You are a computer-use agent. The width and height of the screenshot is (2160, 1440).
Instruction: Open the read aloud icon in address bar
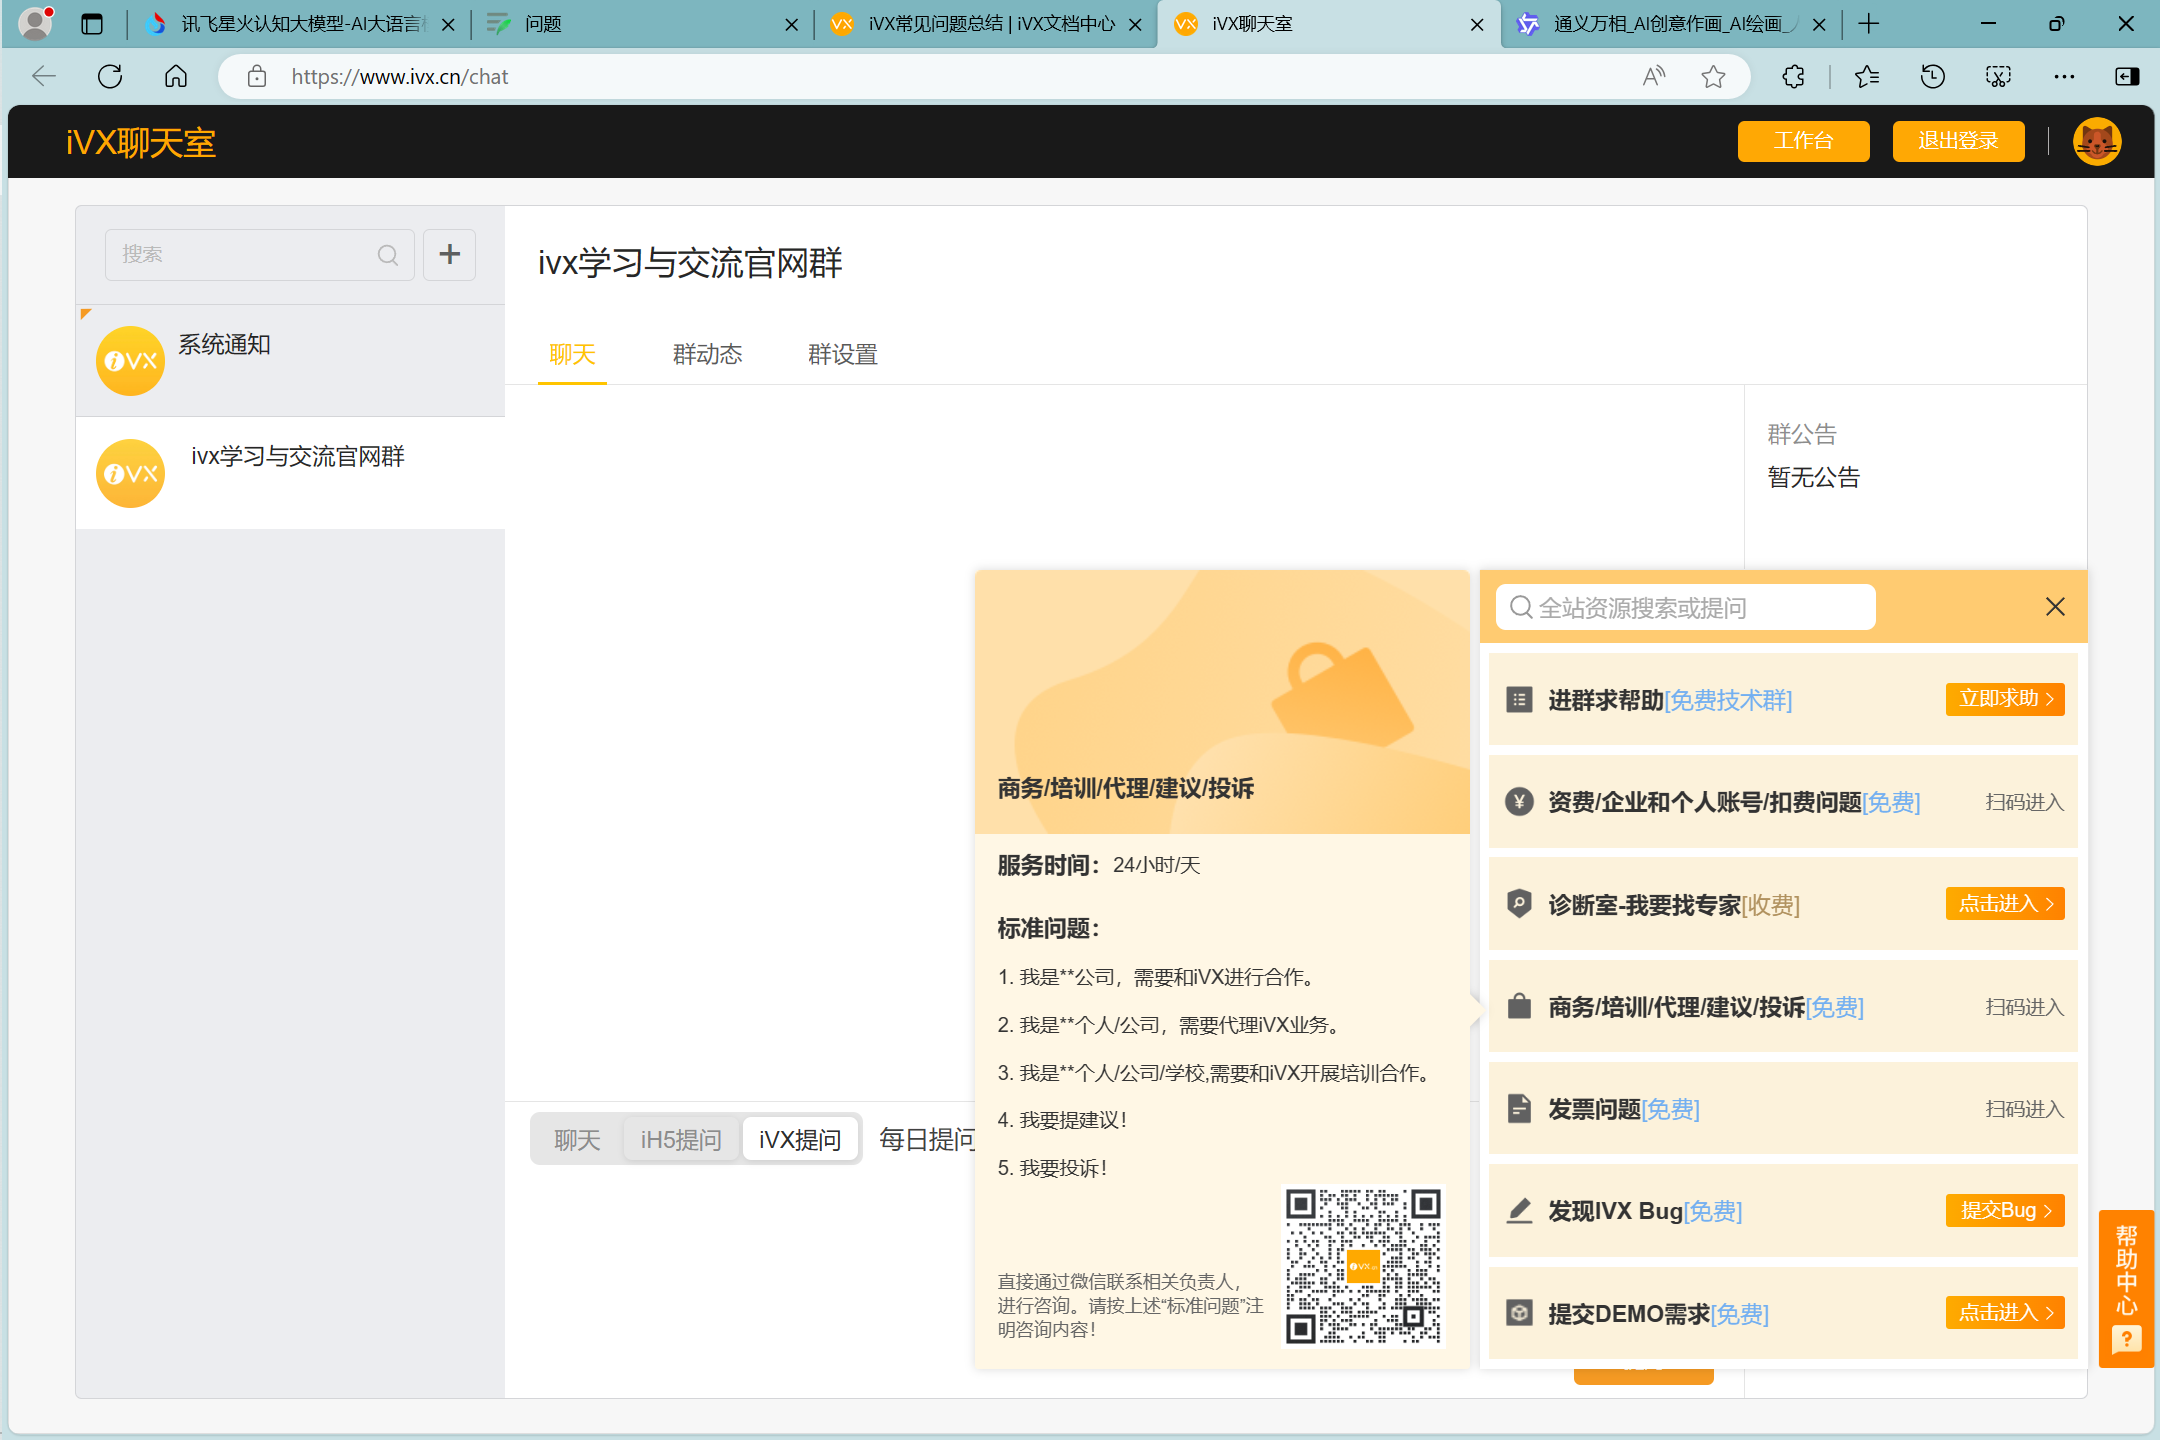1654,77
